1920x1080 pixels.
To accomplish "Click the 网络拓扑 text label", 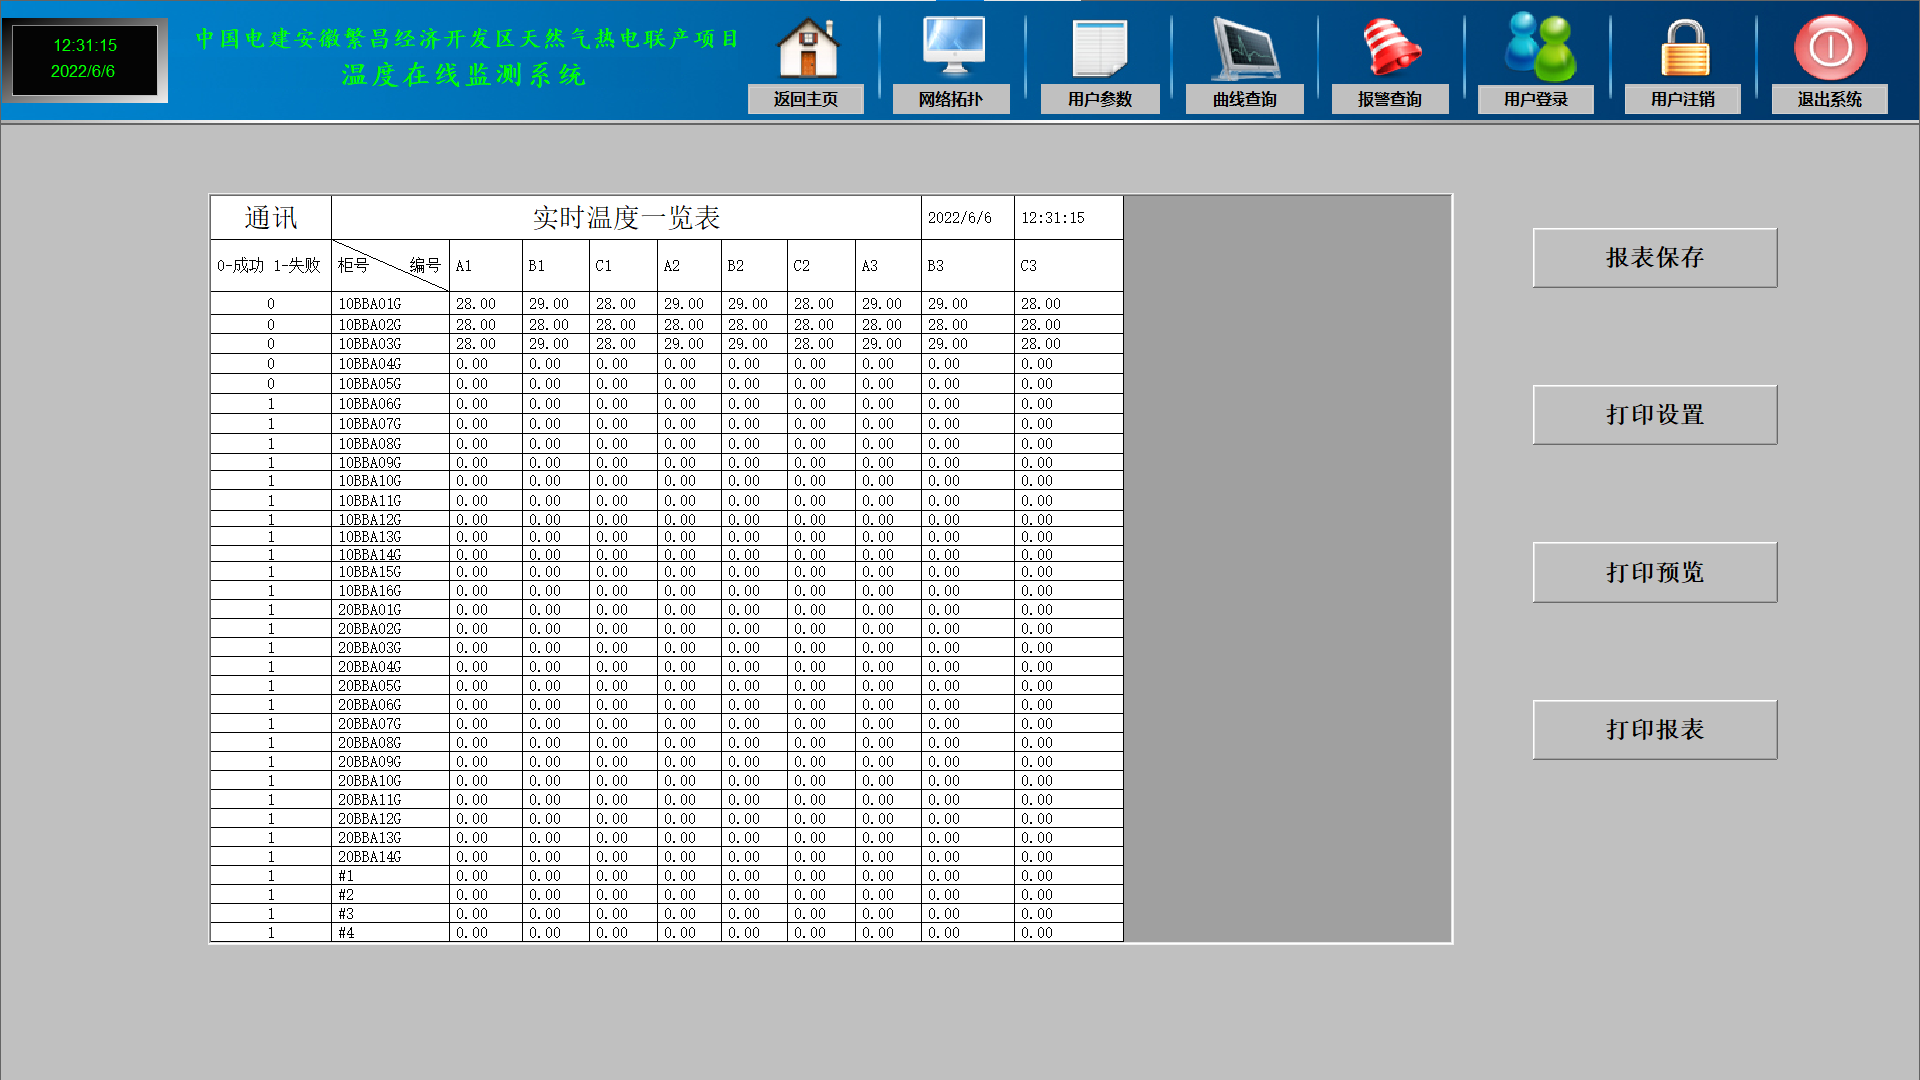I will (x=951, y=99).
